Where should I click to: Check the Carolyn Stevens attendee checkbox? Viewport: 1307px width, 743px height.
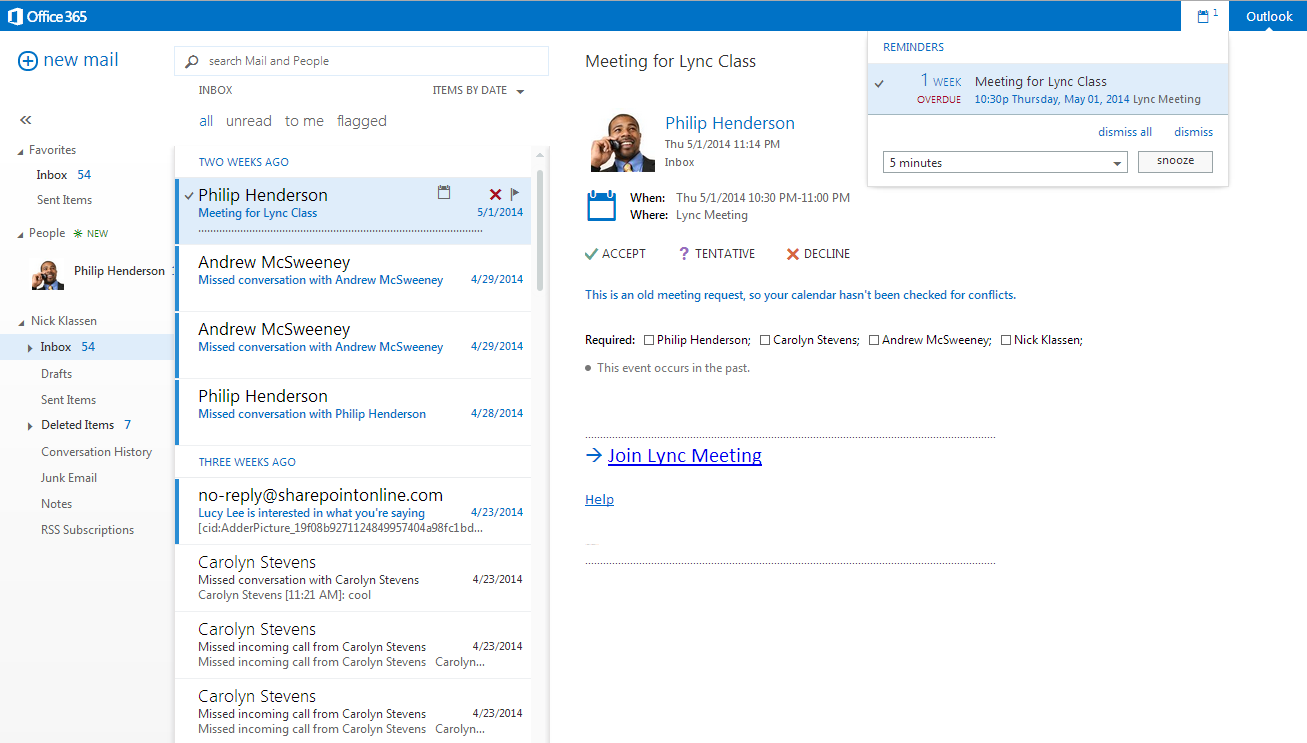click(x=765, y=340)
